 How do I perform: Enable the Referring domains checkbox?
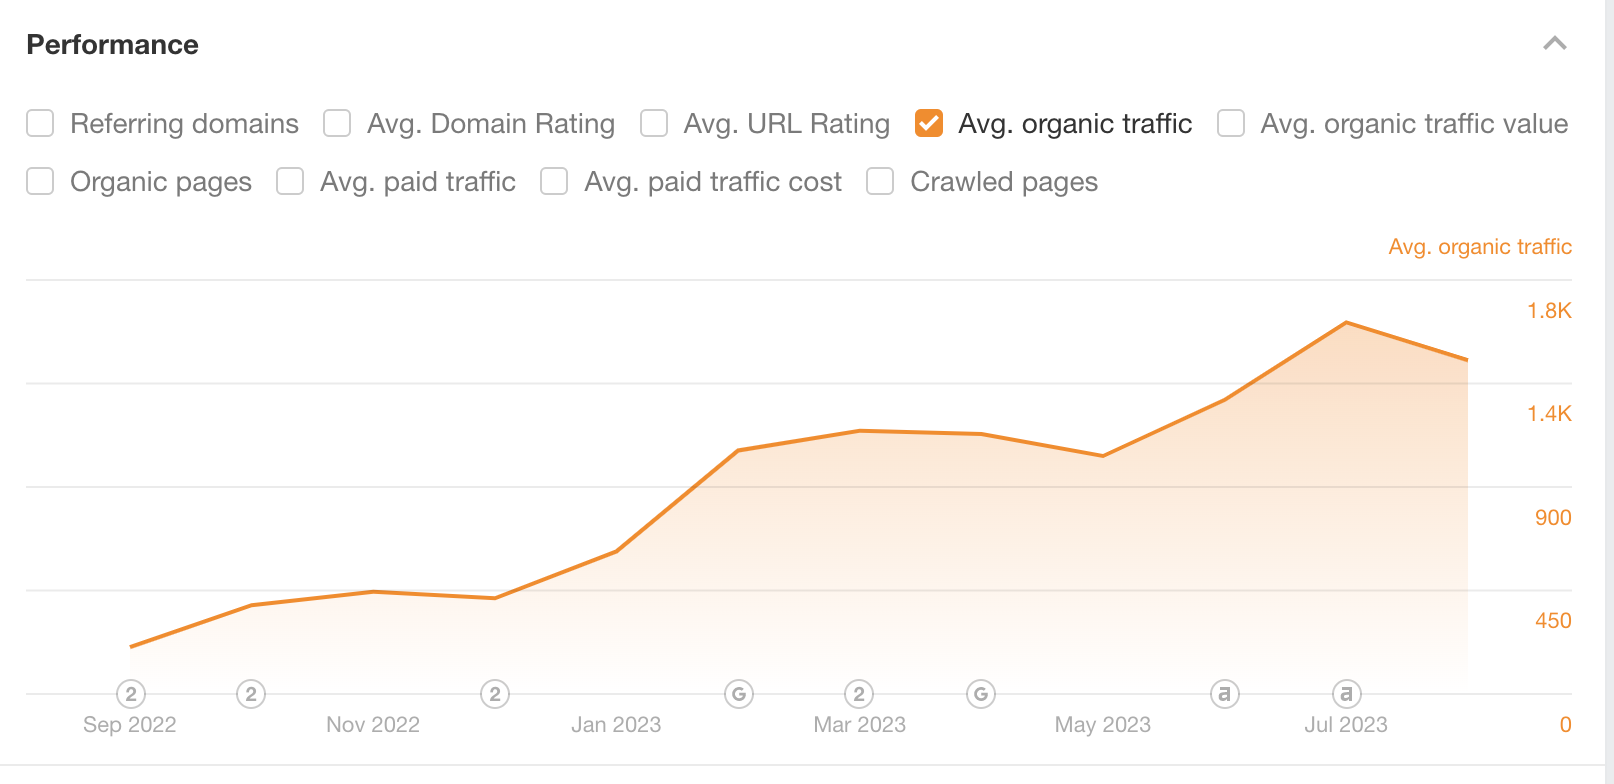[40, 123]
